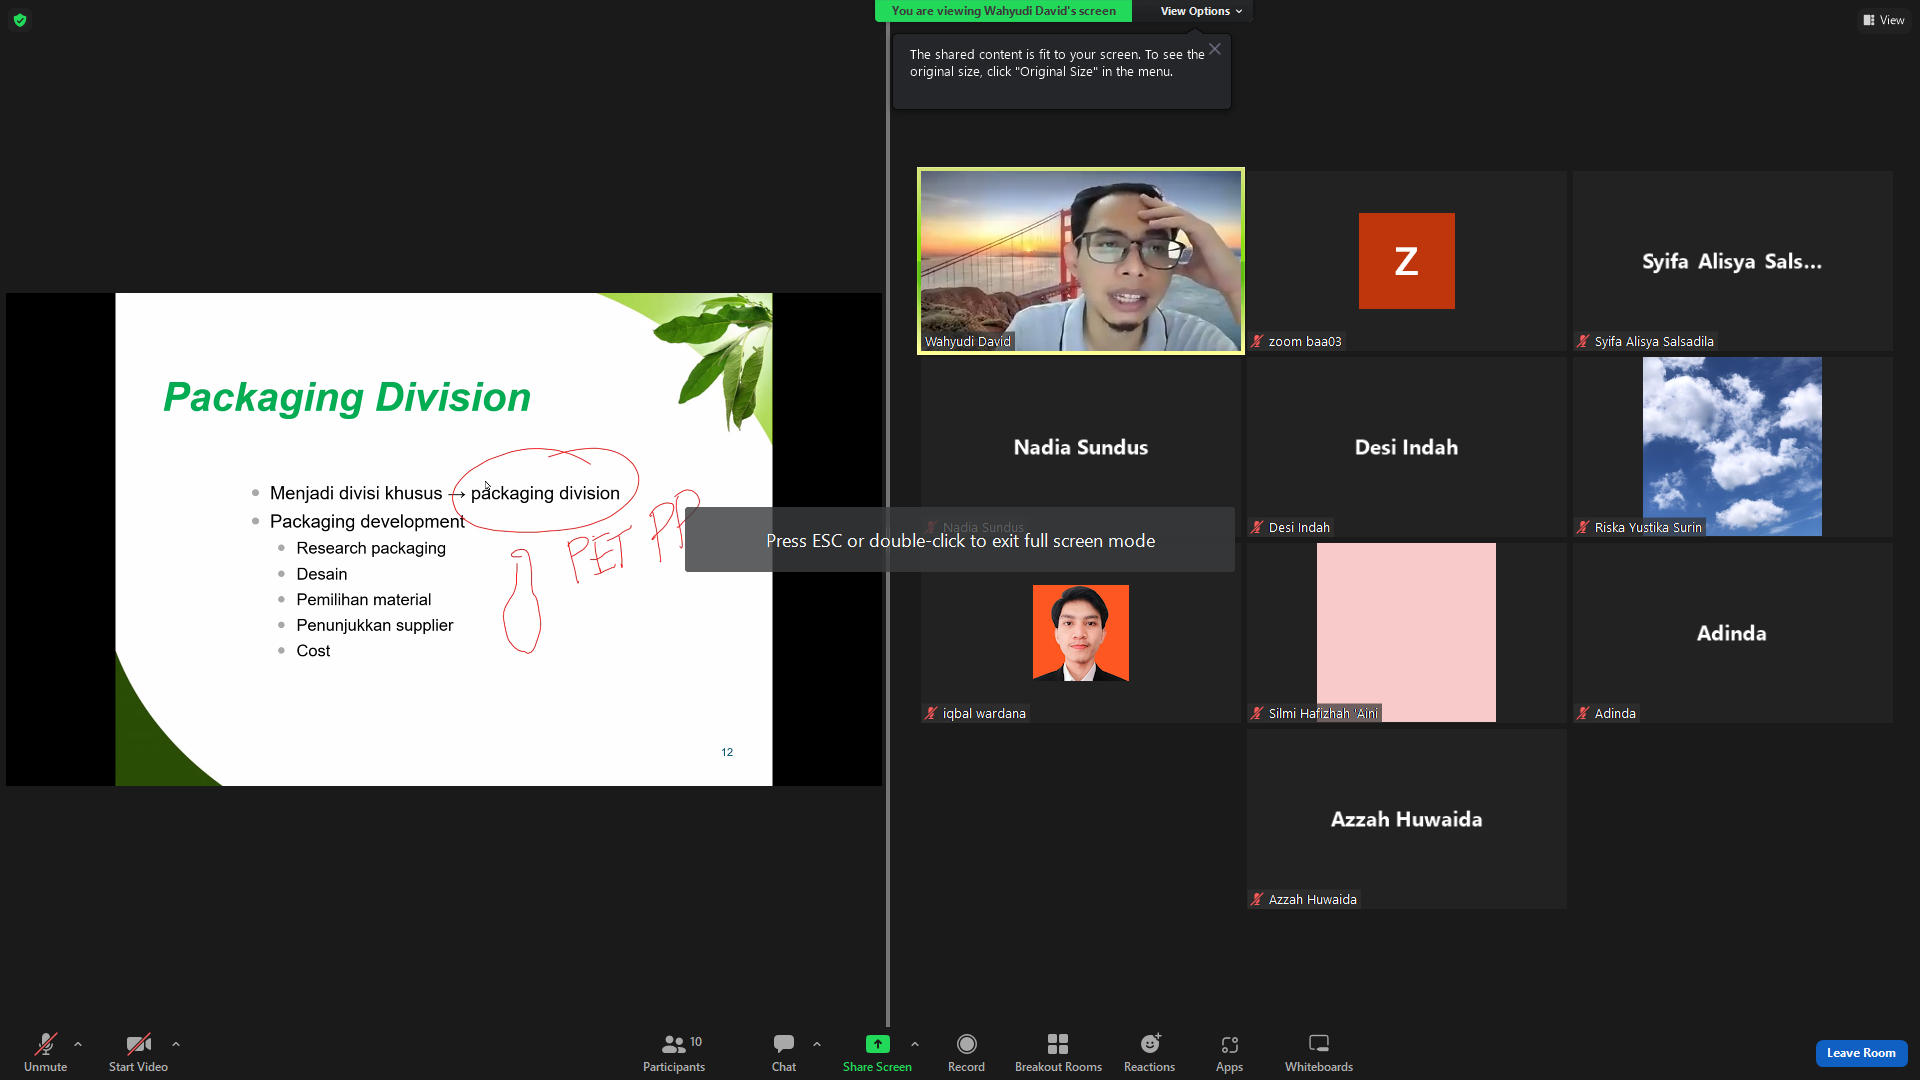Click the 'Research packaging' bullet on the slide
Screen dimensions: 1920x1080
(x=371, y=548)
